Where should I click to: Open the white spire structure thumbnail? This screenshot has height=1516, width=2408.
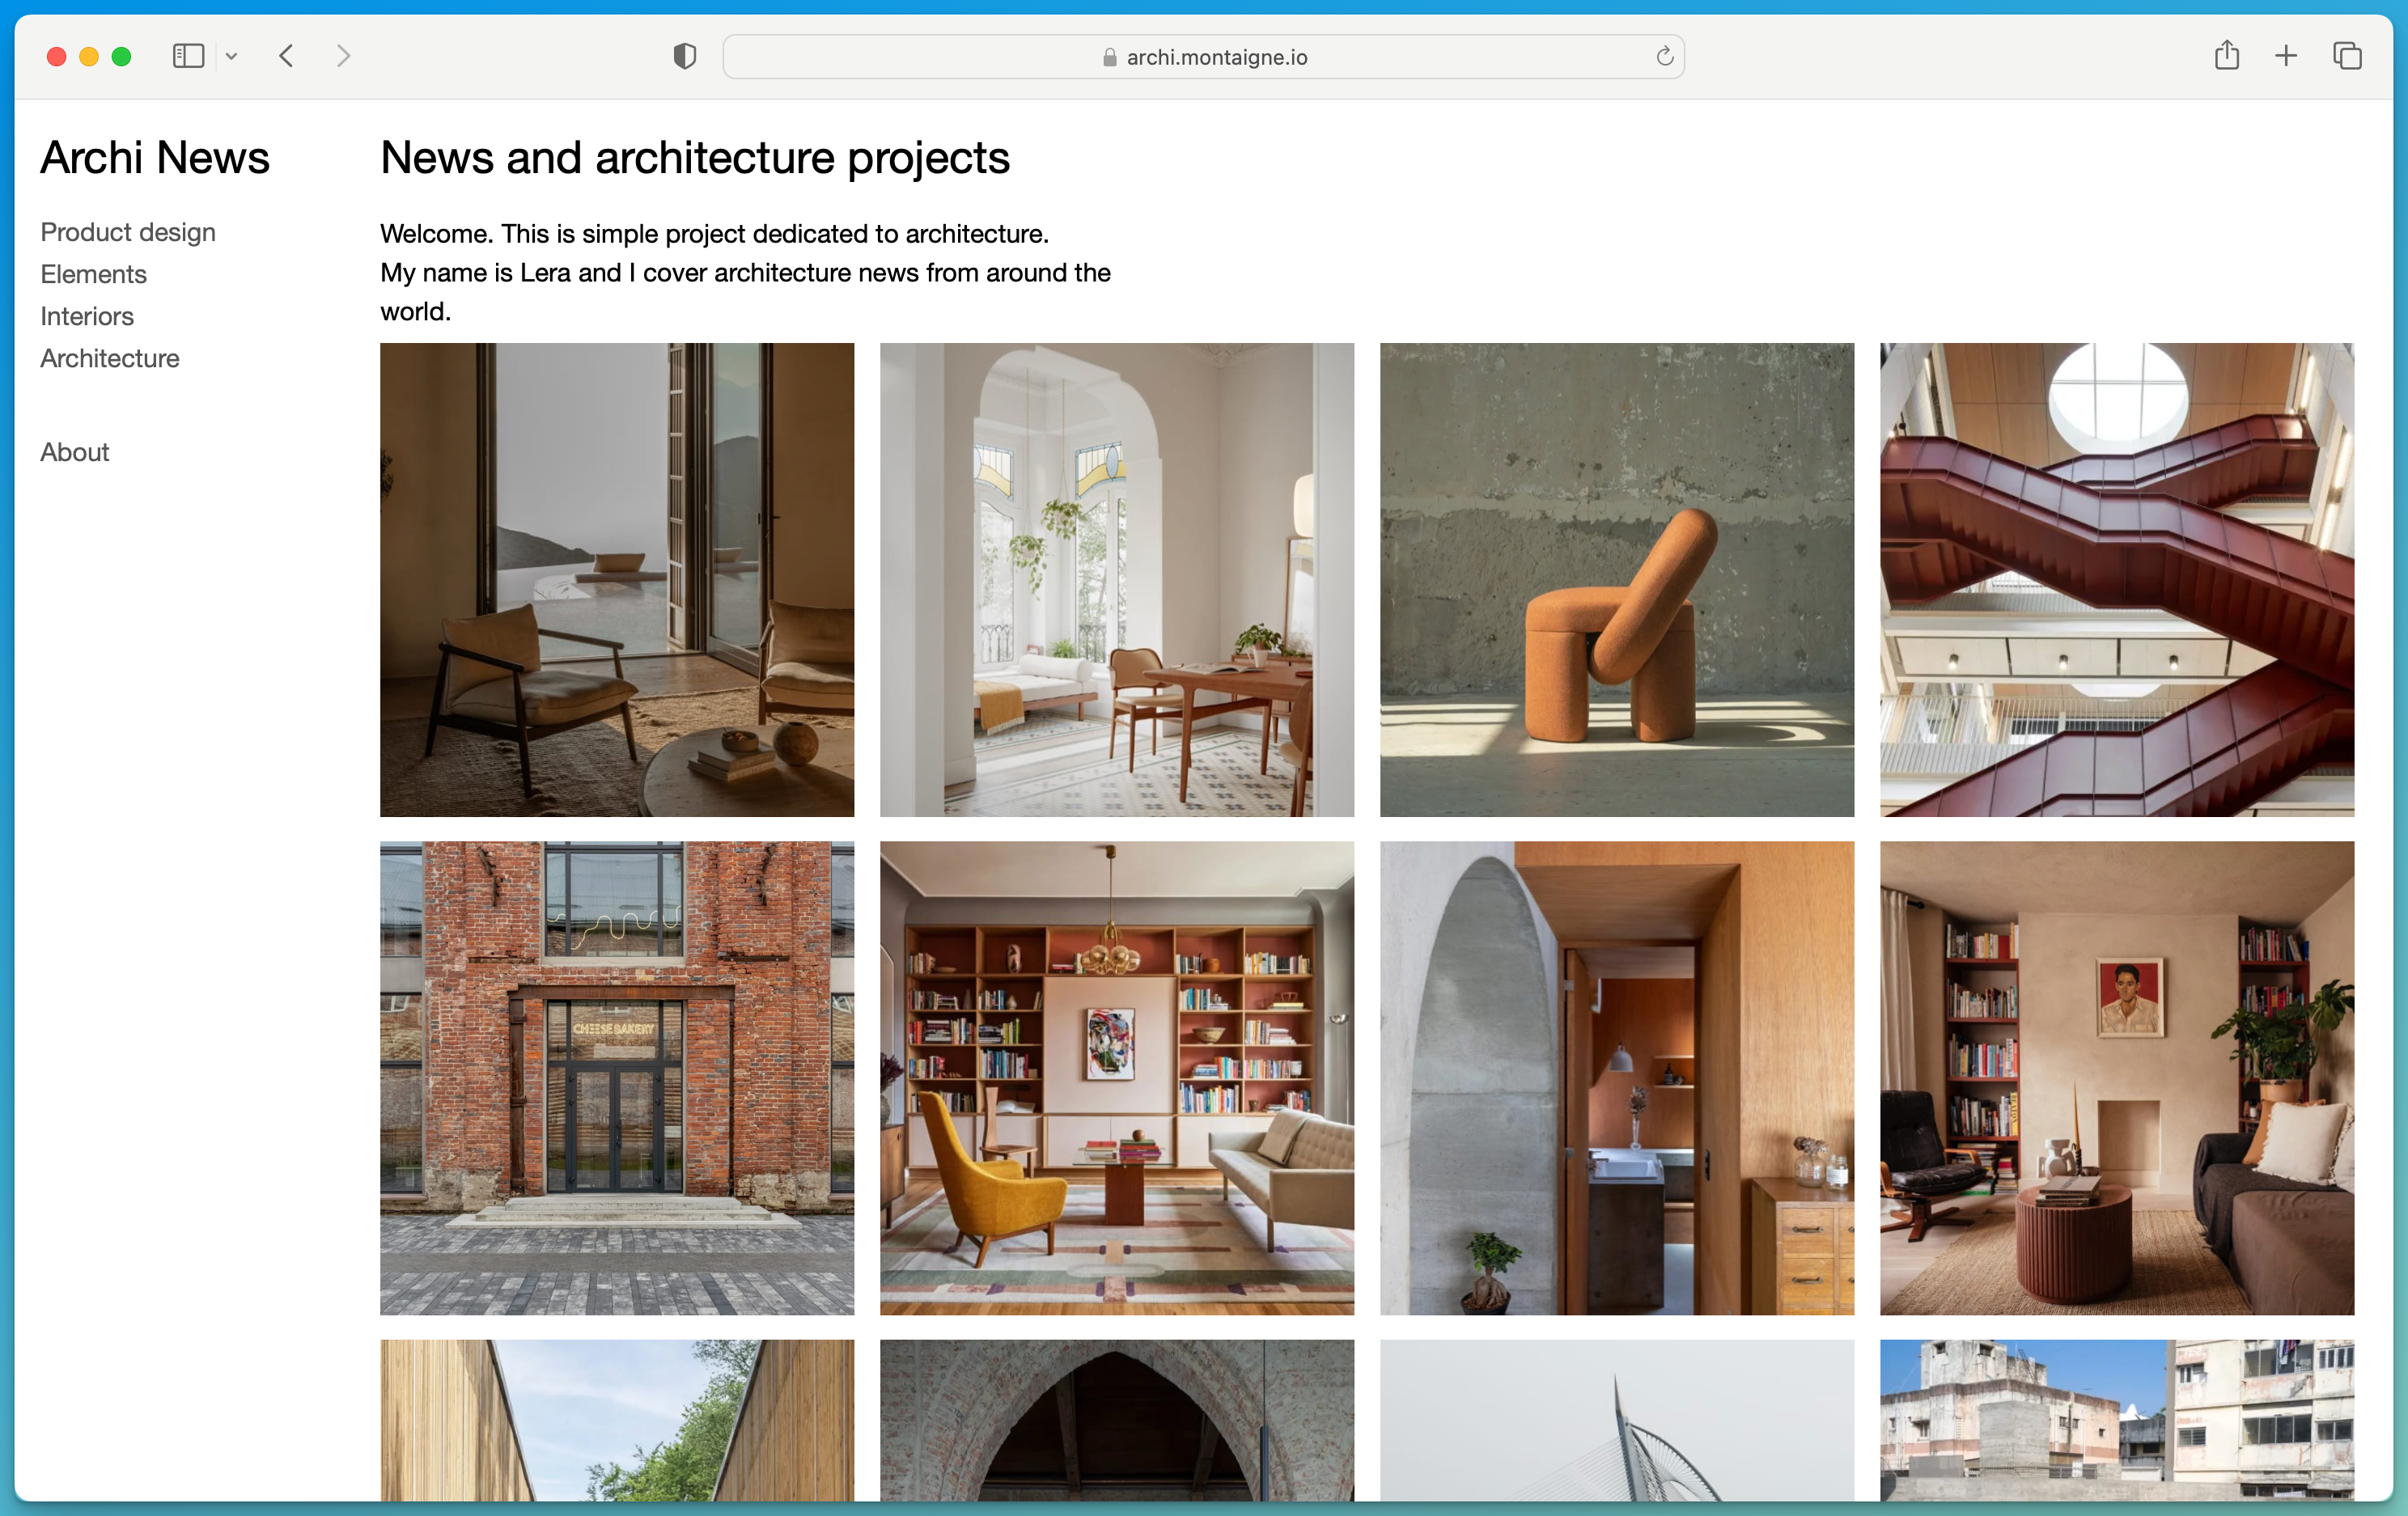click(1617, 1420)
